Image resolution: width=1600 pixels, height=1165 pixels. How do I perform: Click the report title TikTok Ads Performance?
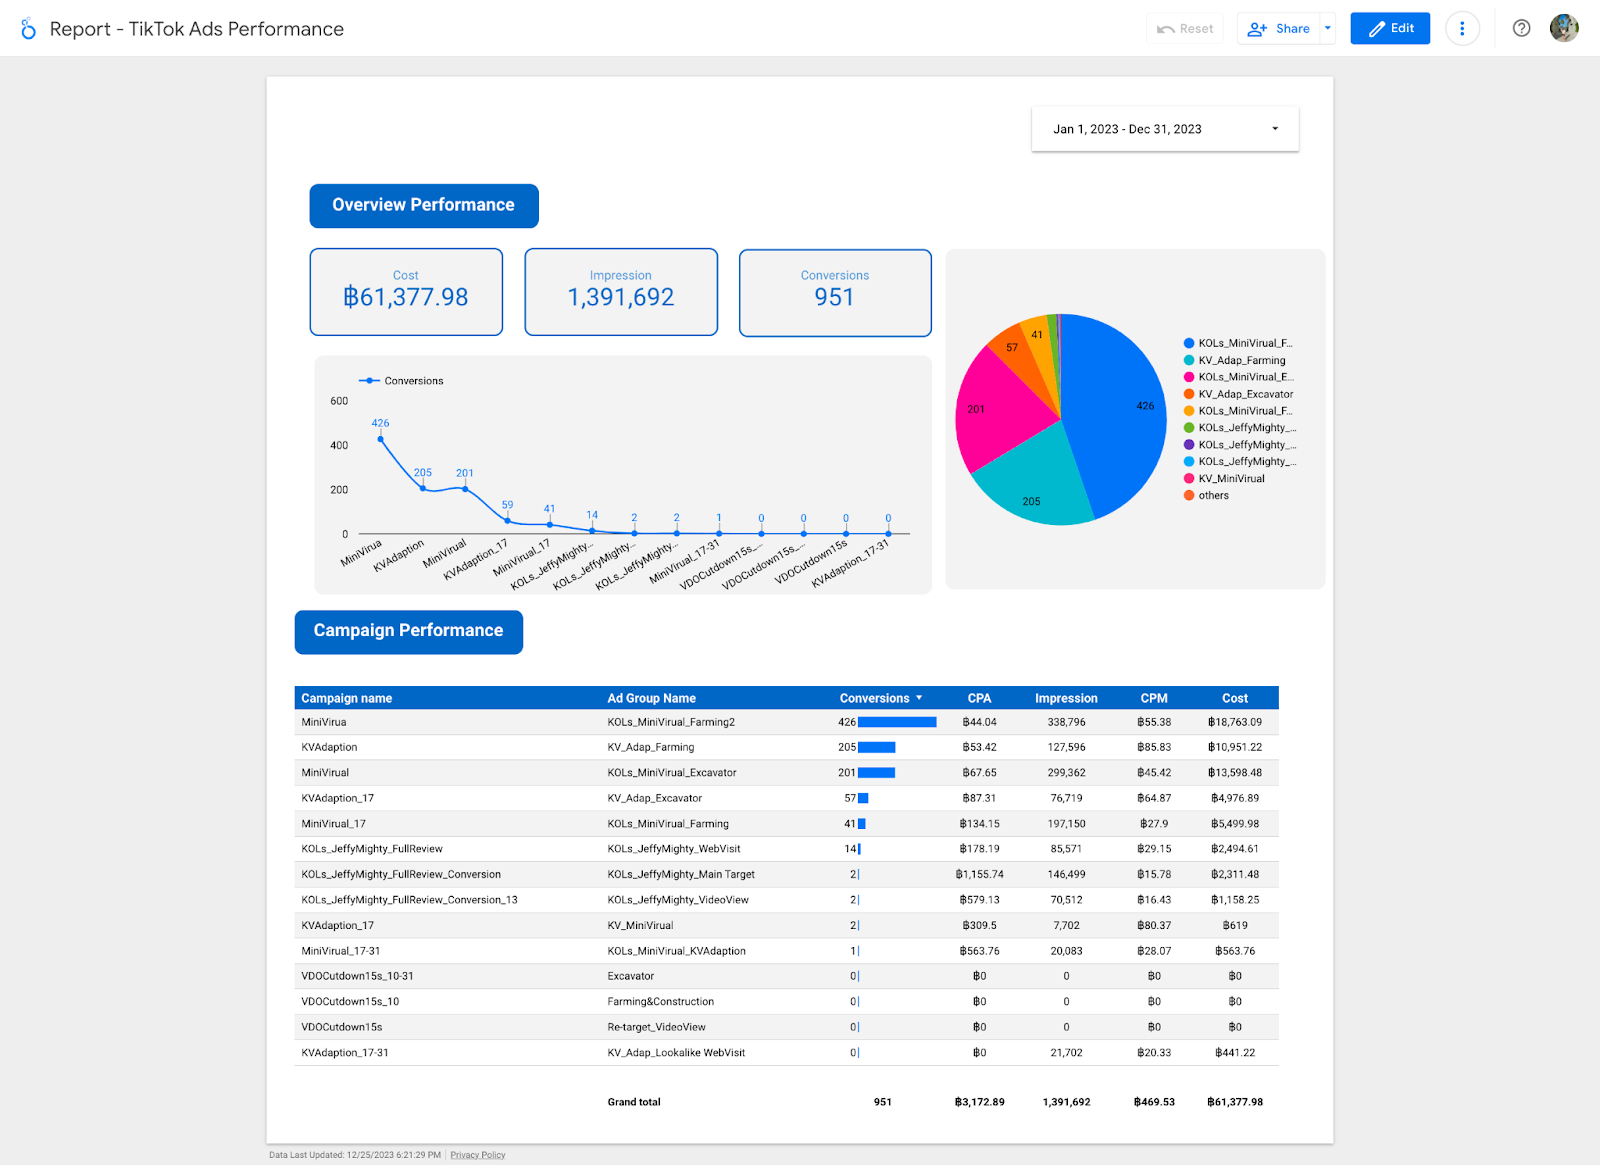click(x=197, y=29)
